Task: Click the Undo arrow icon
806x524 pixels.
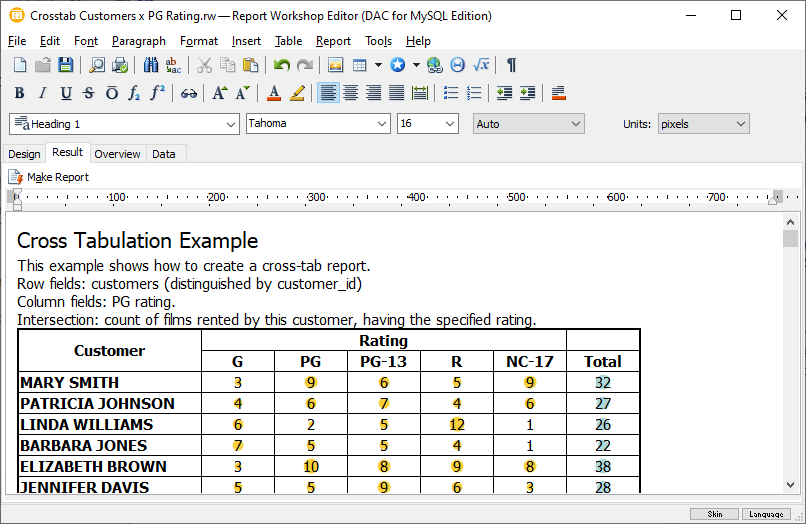Action: (282, 65)
